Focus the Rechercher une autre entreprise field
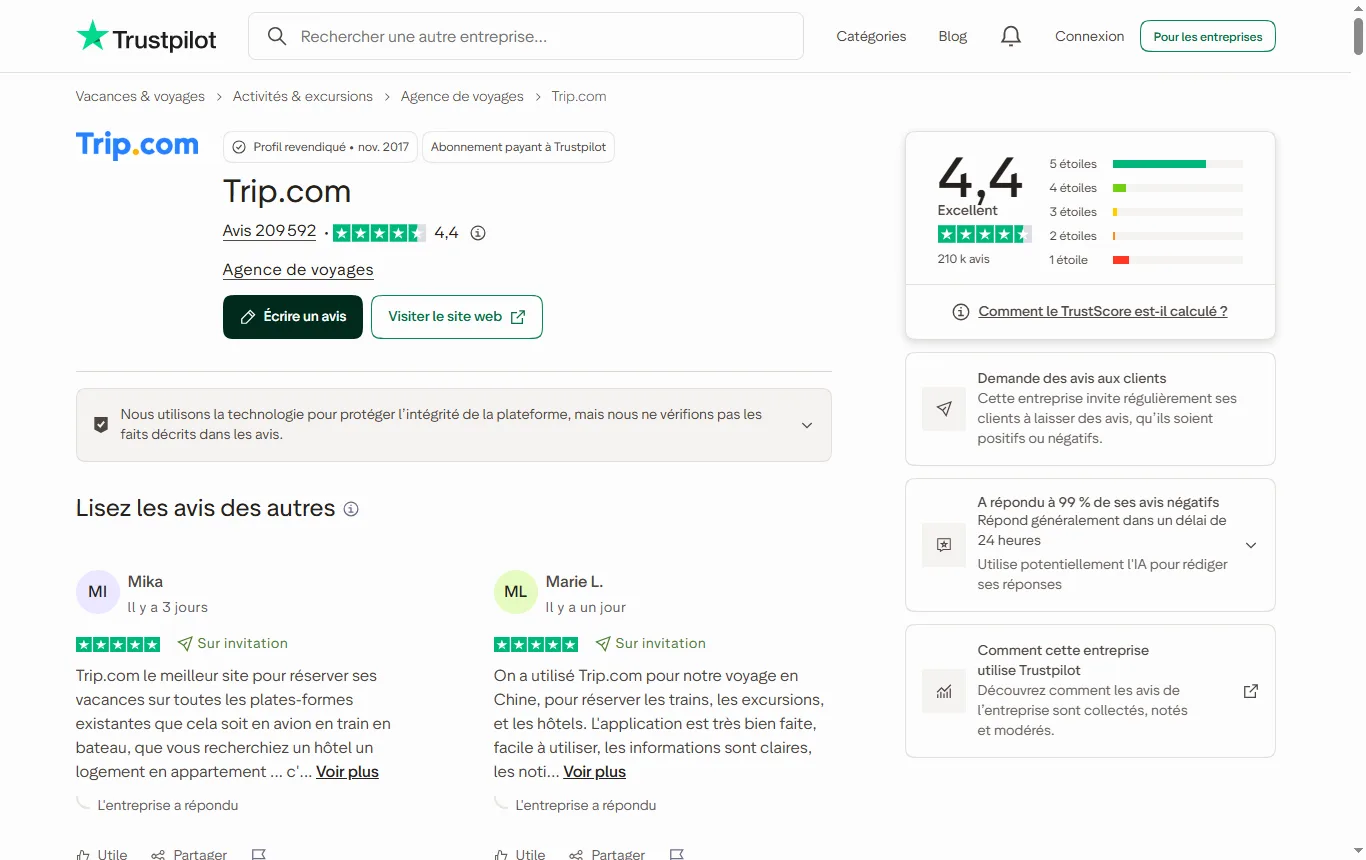The image size is (1366, 860). tap(526, 36)
